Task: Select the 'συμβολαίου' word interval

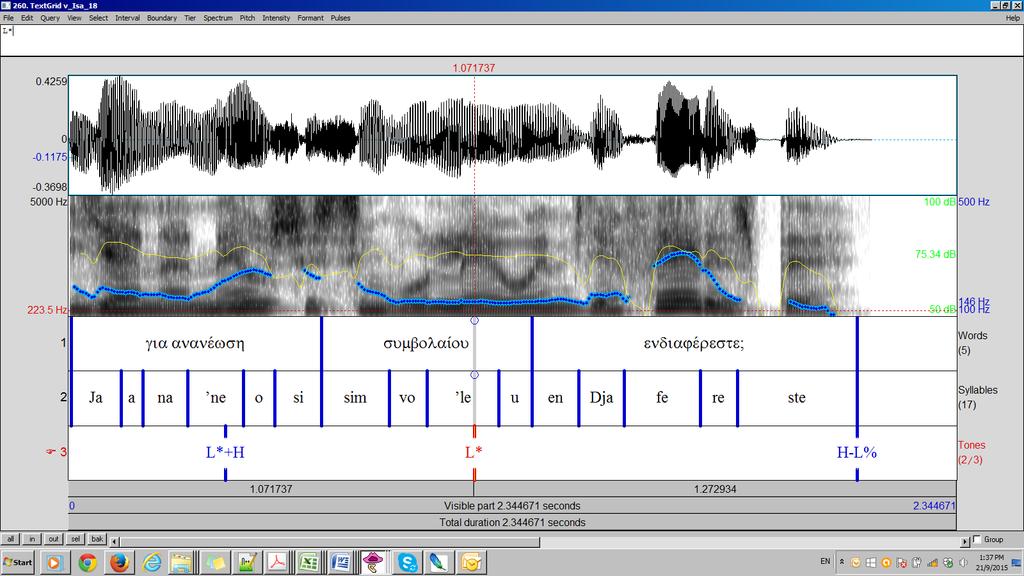Action: [426, 344]
